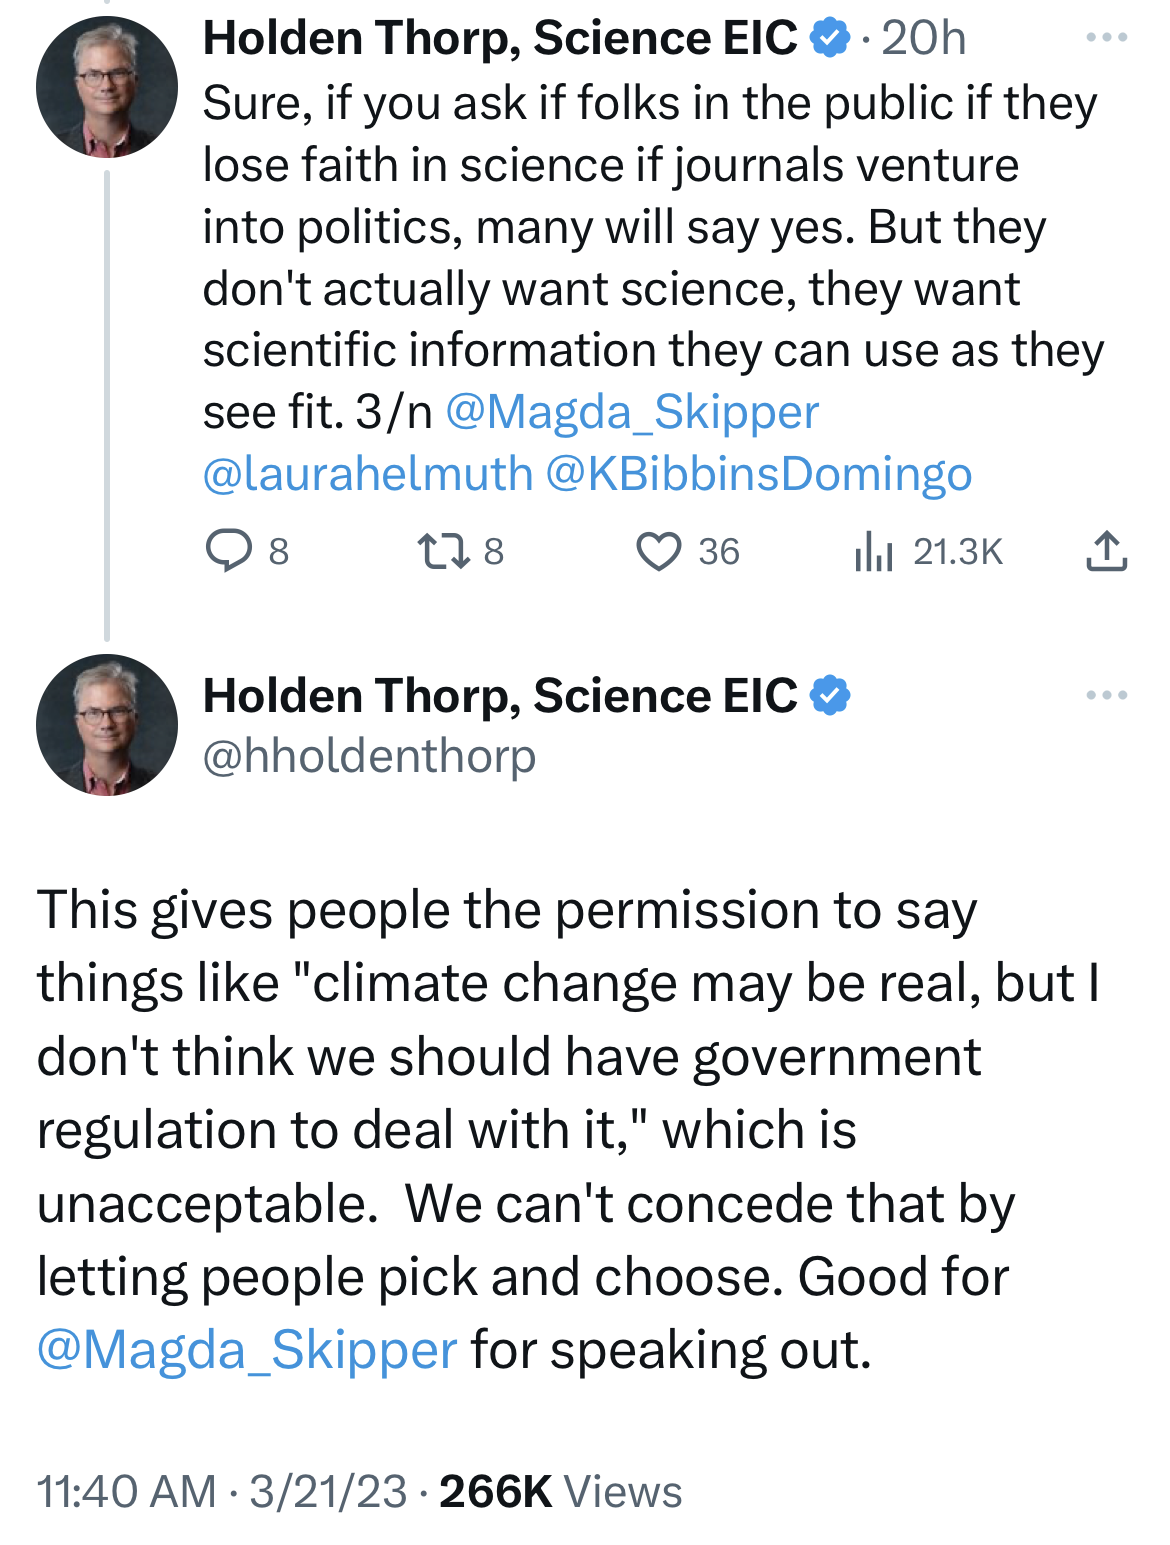The height and width of the screenshot is (1545, 1170).
Task: Open Holden Thorp's avatar on first tweet
Action: click(107, 87)
